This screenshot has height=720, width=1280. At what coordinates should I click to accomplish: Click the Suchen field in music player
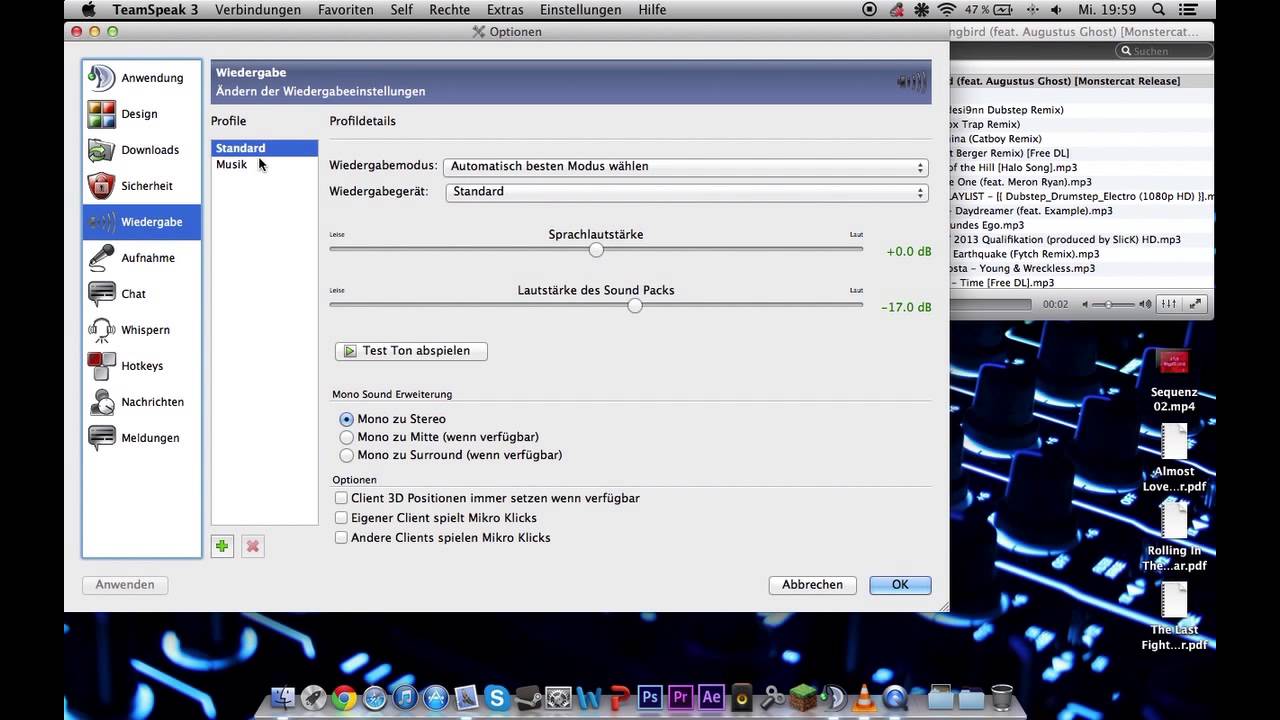1165,51
